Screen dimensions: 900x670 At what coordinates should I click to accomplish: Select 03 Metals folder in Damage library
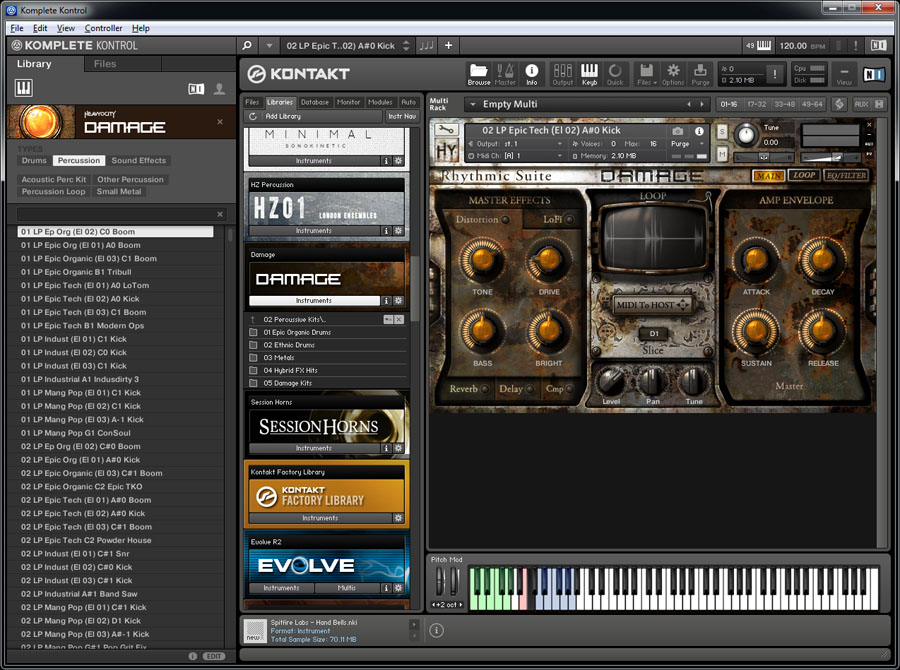(277, 357)
